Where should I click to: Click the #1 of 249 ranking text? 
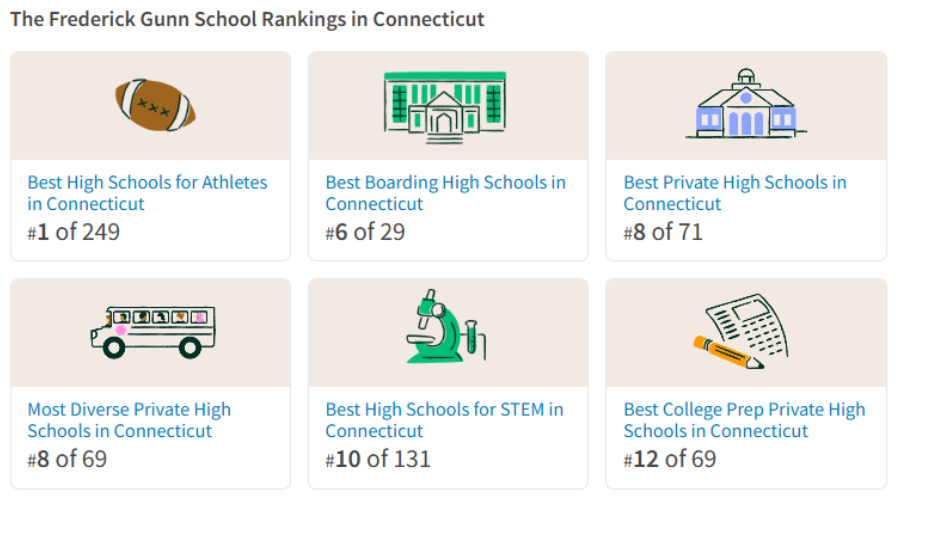tap(74, 233)
